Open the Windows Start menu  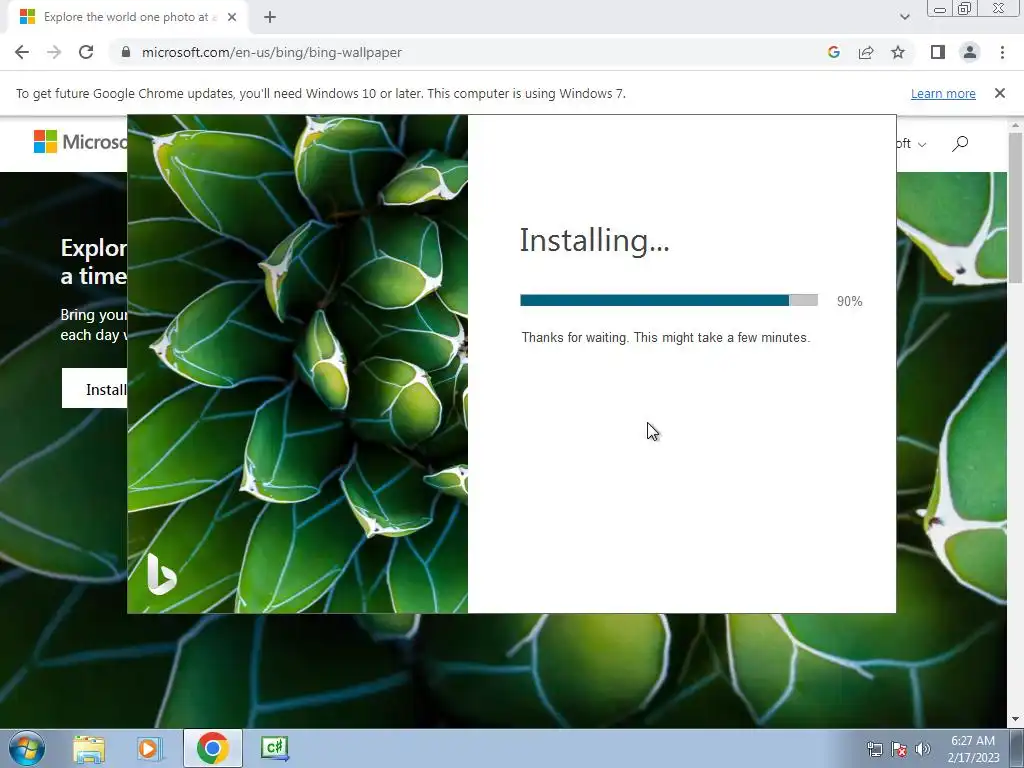(27, 748)
